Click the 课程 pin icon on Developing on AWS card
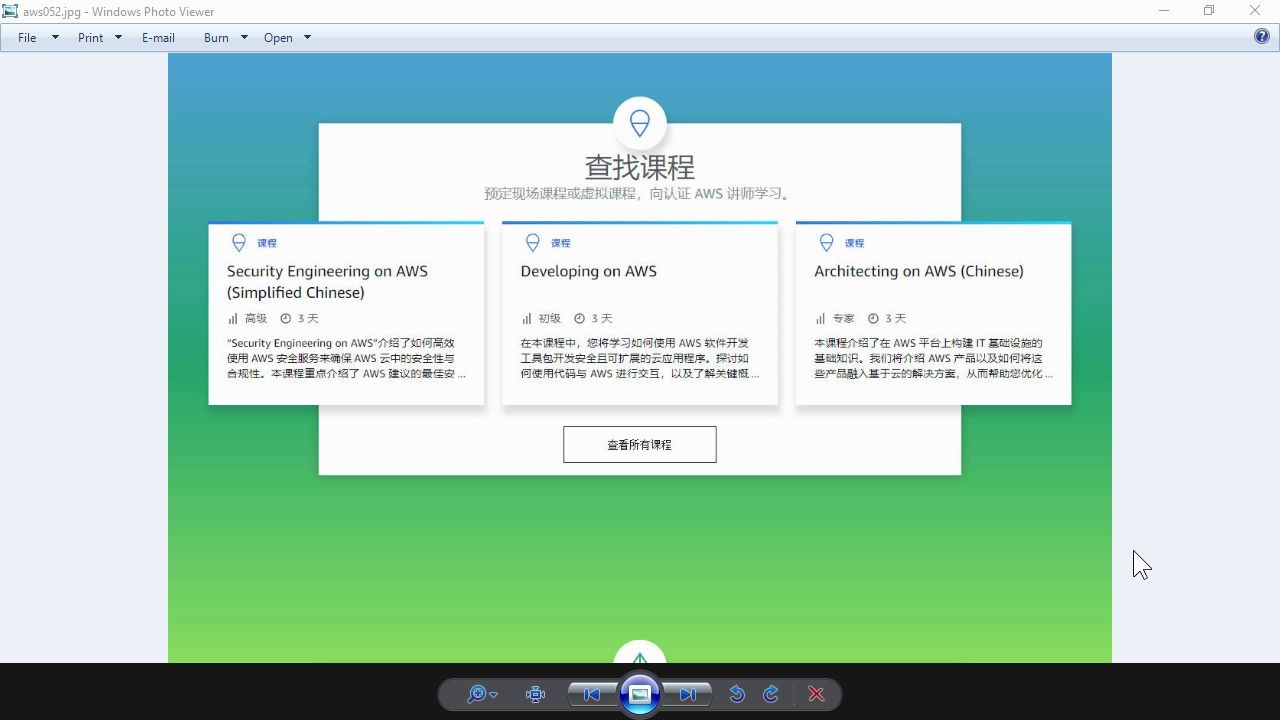Viewport: 1280px width, 720px height. pyautogui.click(x=532, y=242)
